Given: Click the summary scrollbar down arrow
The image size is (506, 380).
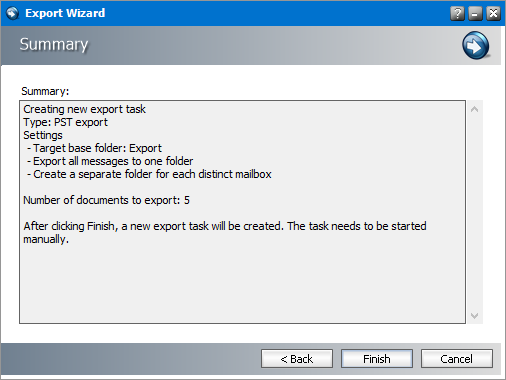Looking at the screenshot, I should tap(475, 315).
